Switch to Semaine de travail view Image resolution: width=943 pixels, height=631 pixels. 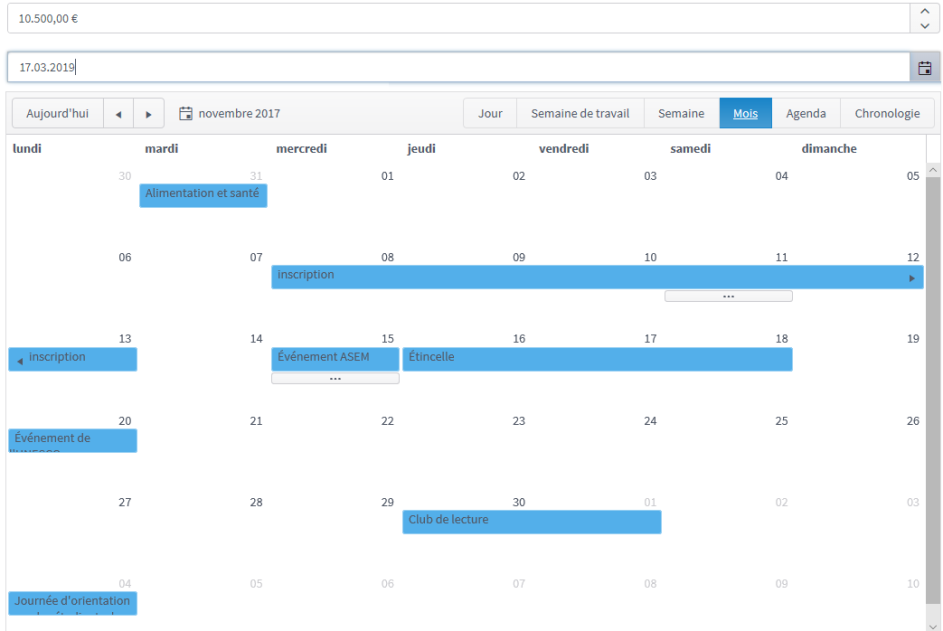[x=580, y=114]
